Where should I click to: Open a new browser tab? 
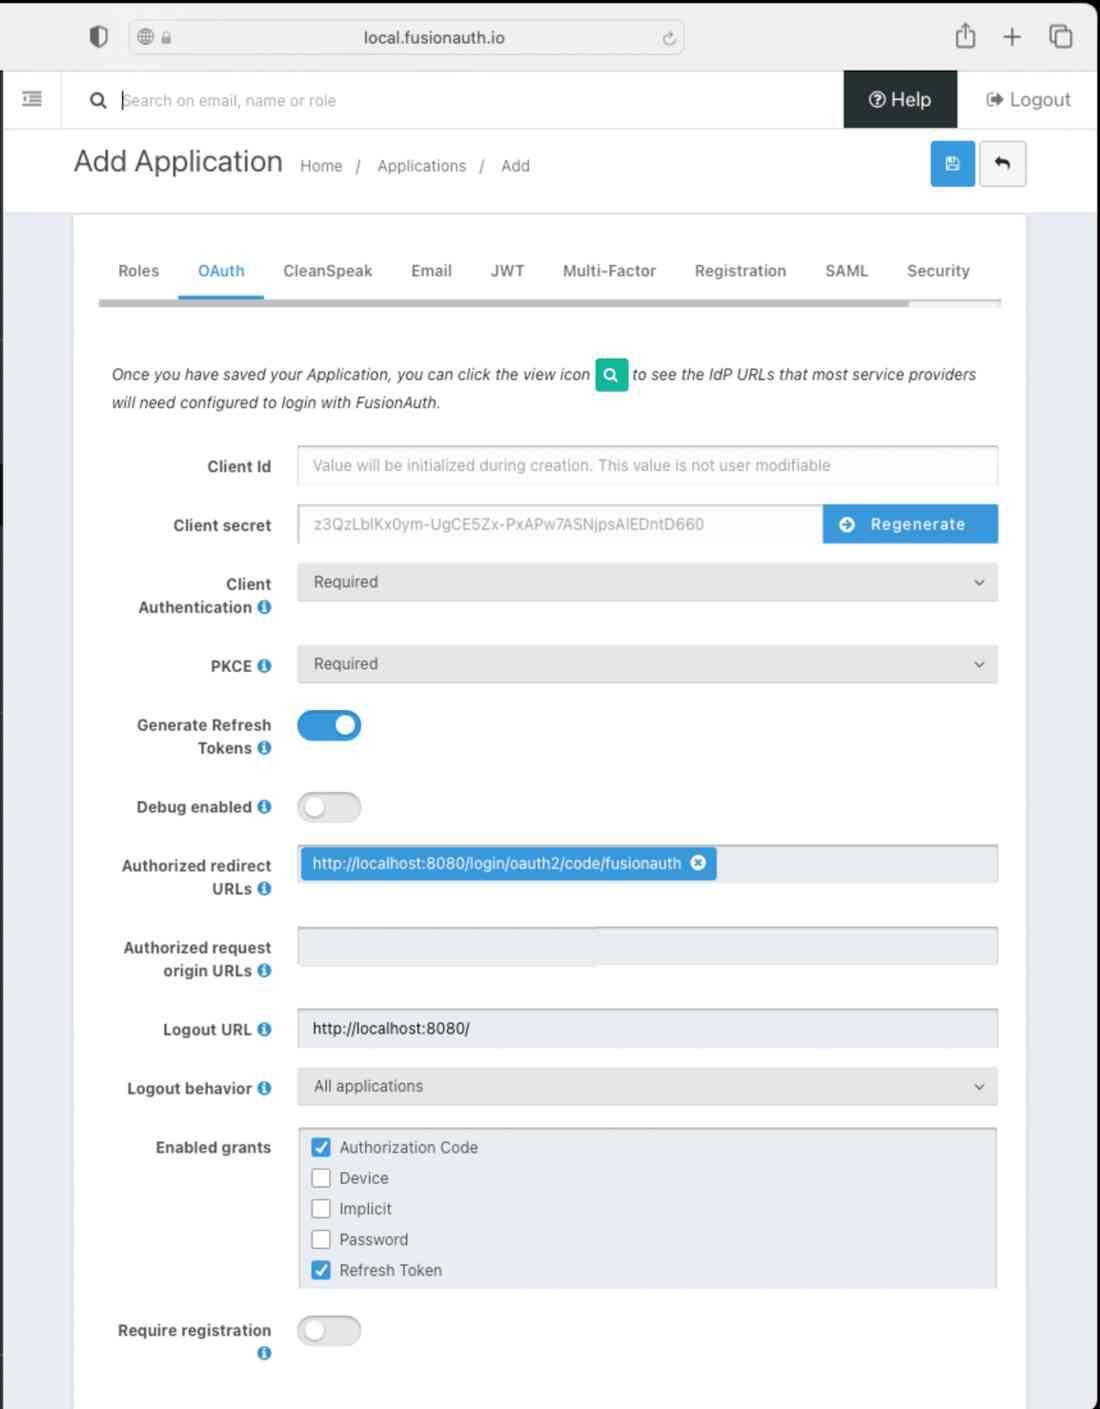1012,37
